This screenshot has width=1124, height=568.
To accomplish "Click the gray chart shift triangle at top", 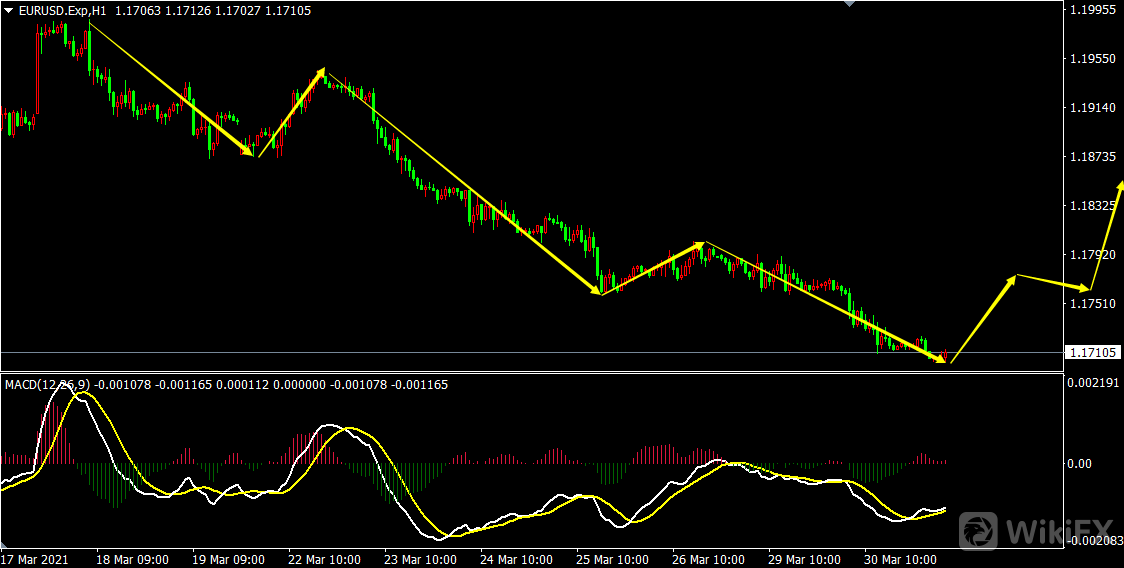I will (849, 4).
